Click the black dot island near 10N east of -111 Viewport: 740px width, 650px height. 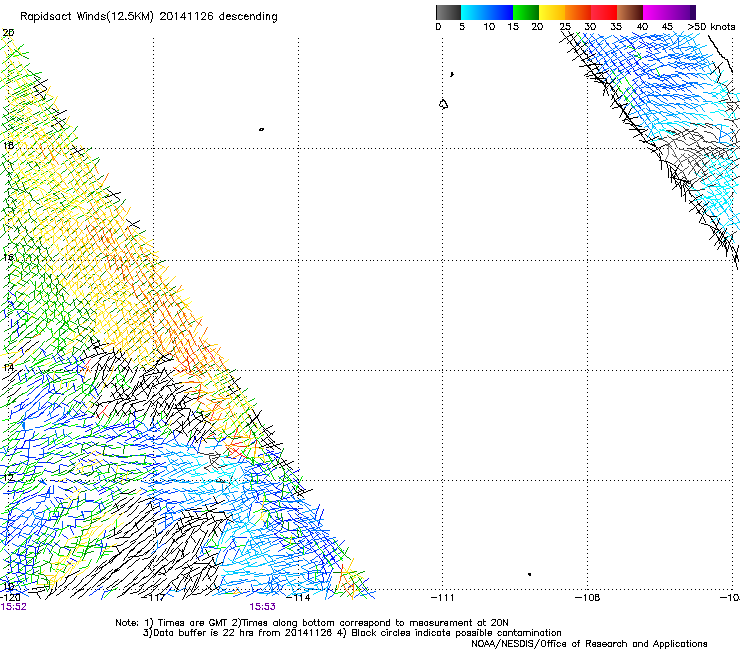pyautogui.click(x=530, y=574)
